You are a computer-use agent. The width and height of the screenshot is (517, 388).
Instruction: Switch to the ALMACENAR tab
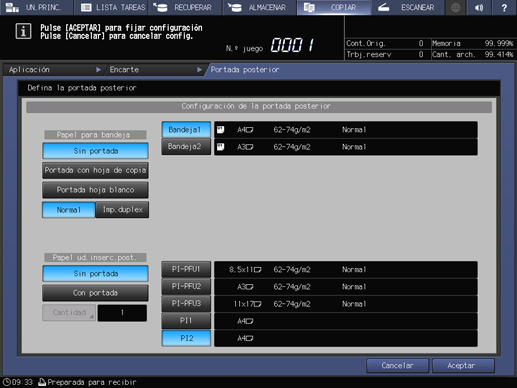click(259, 7)
